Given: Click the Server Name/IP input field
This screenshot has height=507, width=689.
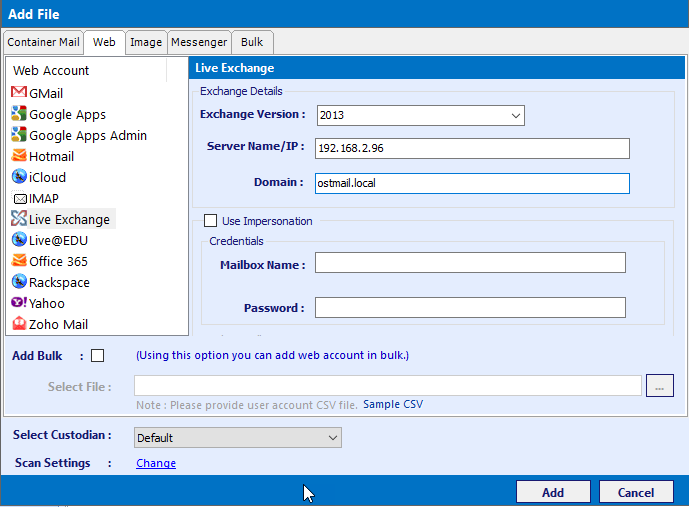Looking at the screenshot, I should coord(472,148).
